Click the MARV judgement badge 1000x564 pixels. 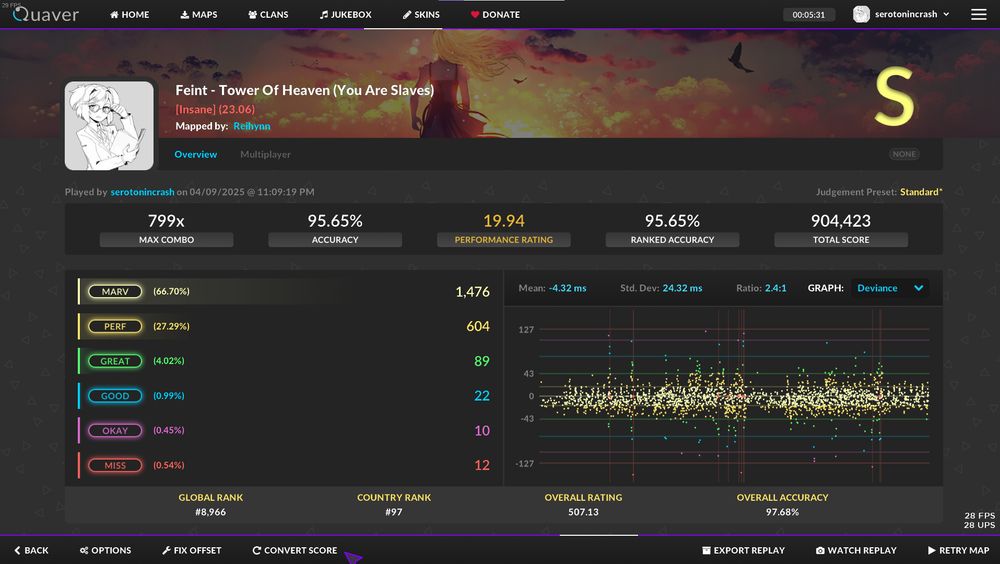tap(115, 292)
